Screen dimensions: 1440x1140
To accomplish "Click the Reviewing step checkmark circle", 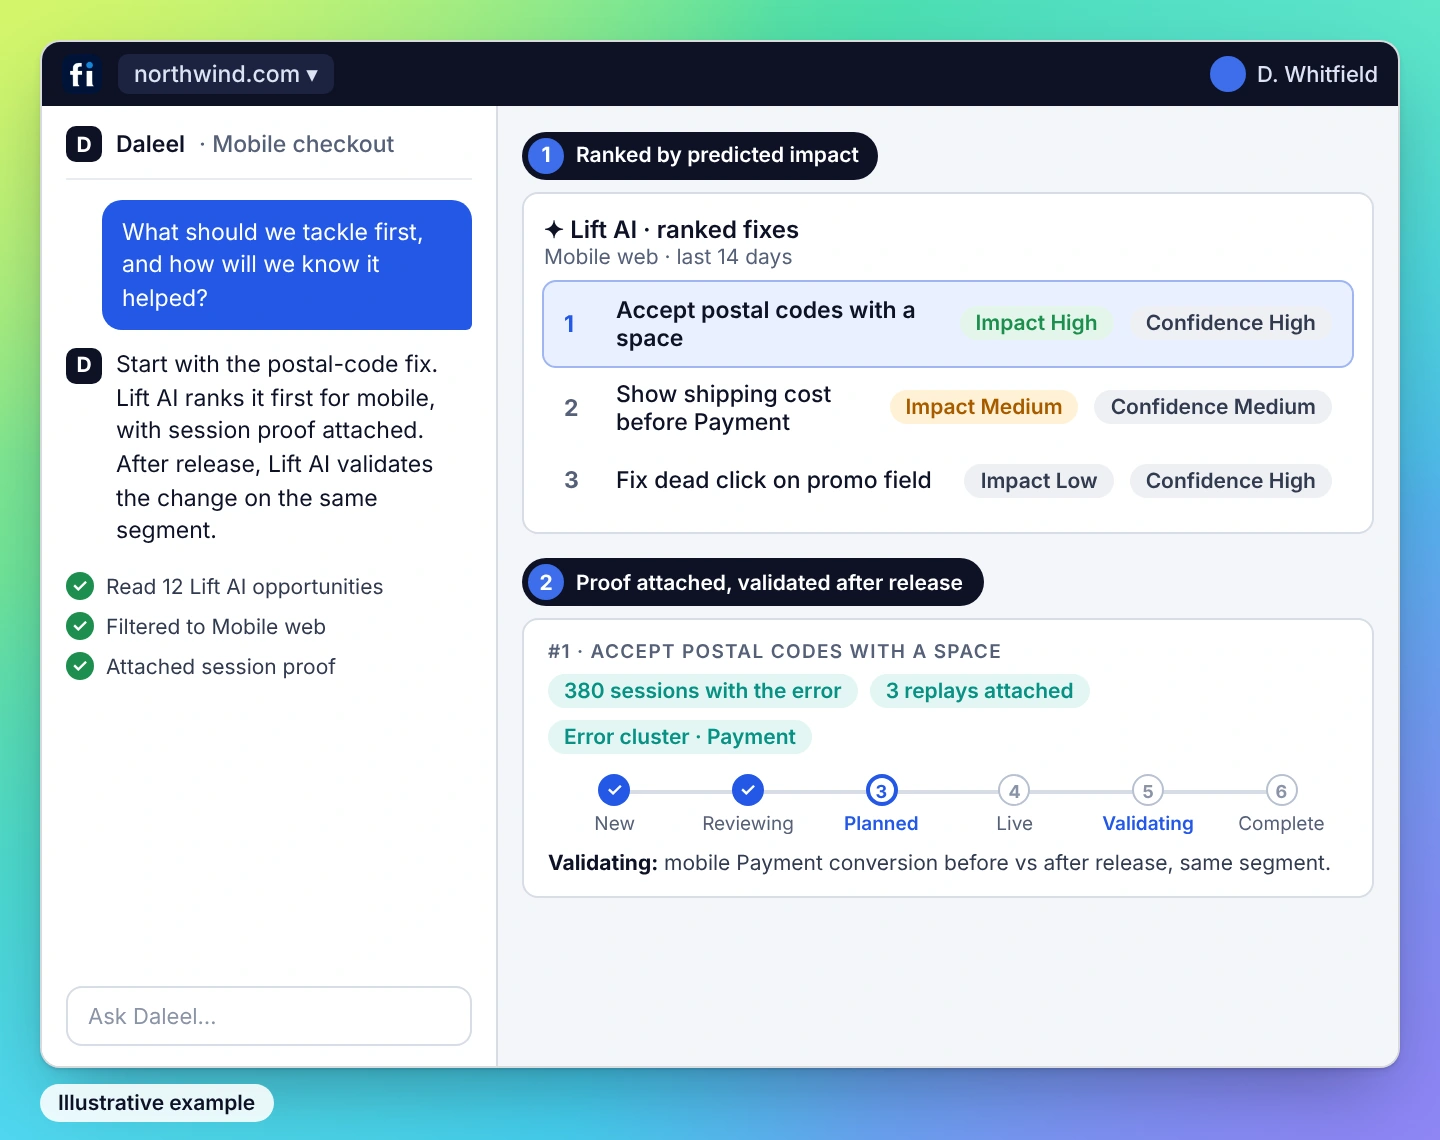I will click(x=747, y=790).
